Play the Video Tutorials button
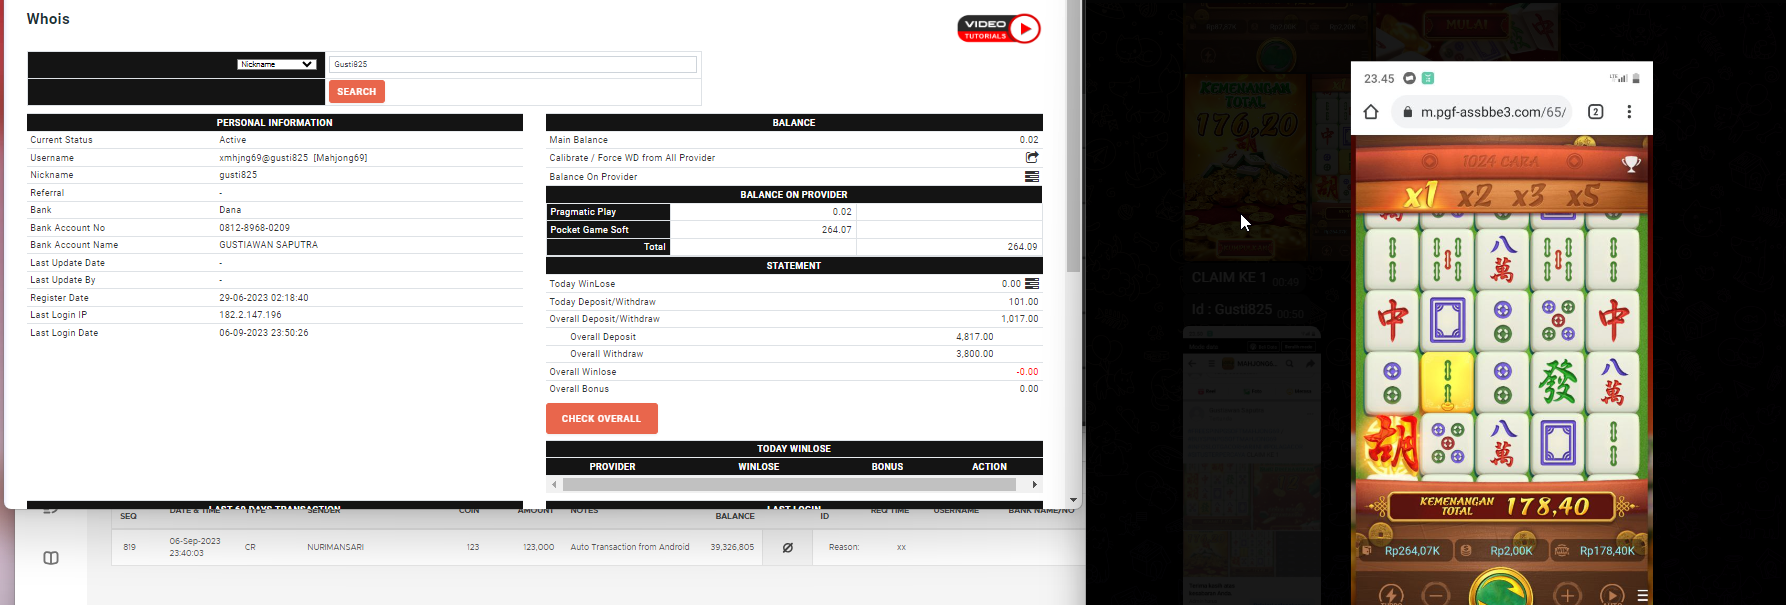The image size is (1786, 605). tap(999, 29)
